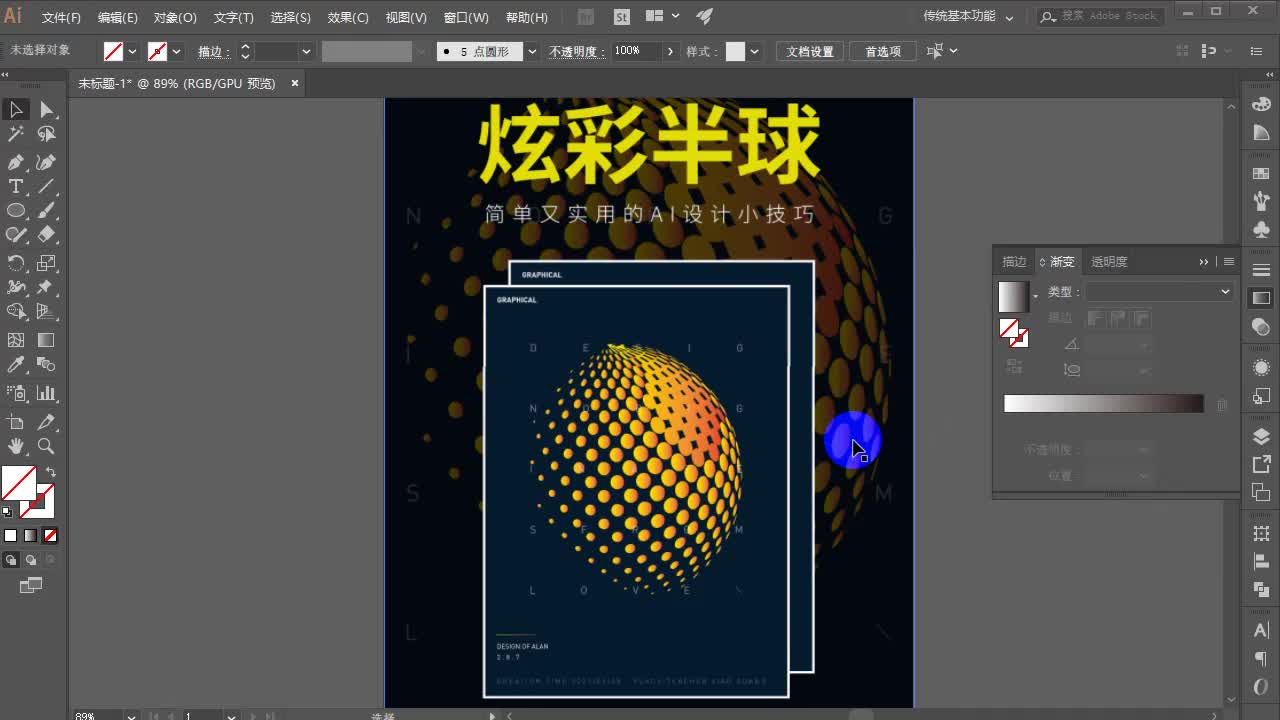Image resolution: width=1280 pixels, height=720 pixels.
Task: Activate fill/stroke toggle in Gradient panel
Action: point(1014,333)
